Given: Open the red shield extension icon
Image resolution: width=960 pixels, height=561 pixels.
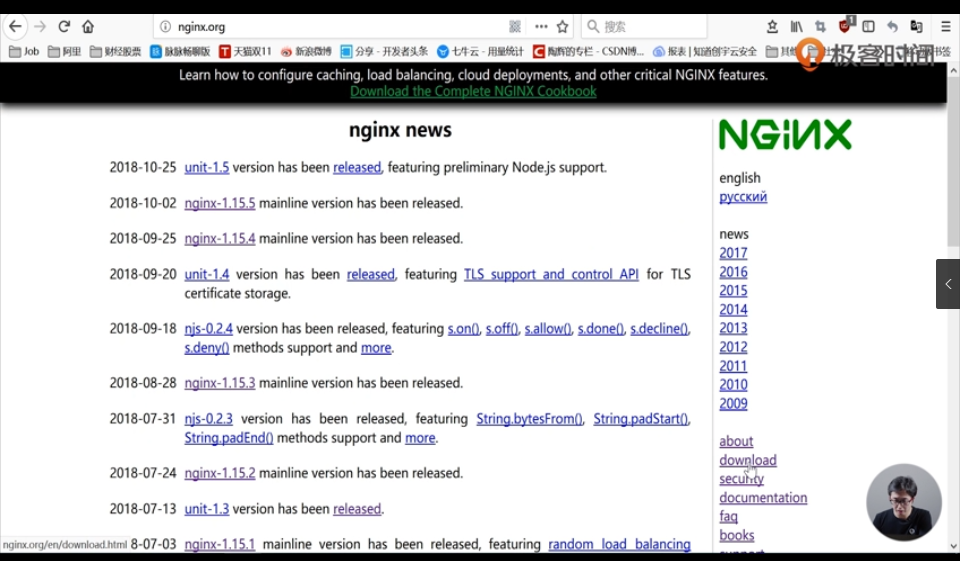Looking at the screenshot, I should tap(846, 25).
